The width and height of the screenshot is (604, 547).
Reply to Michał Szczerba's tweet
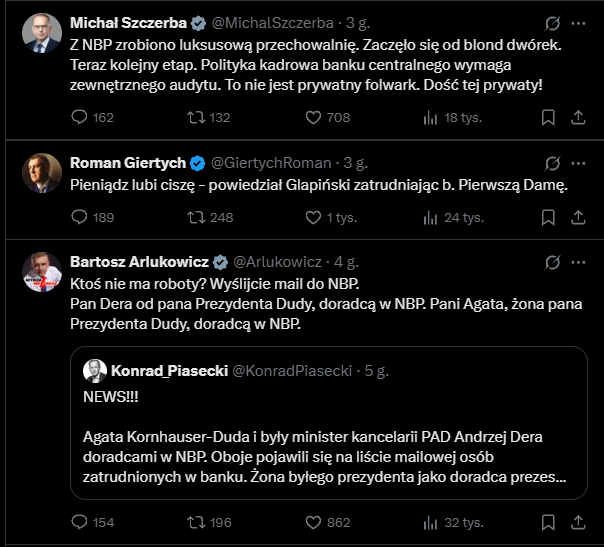[x=81, y=118]
